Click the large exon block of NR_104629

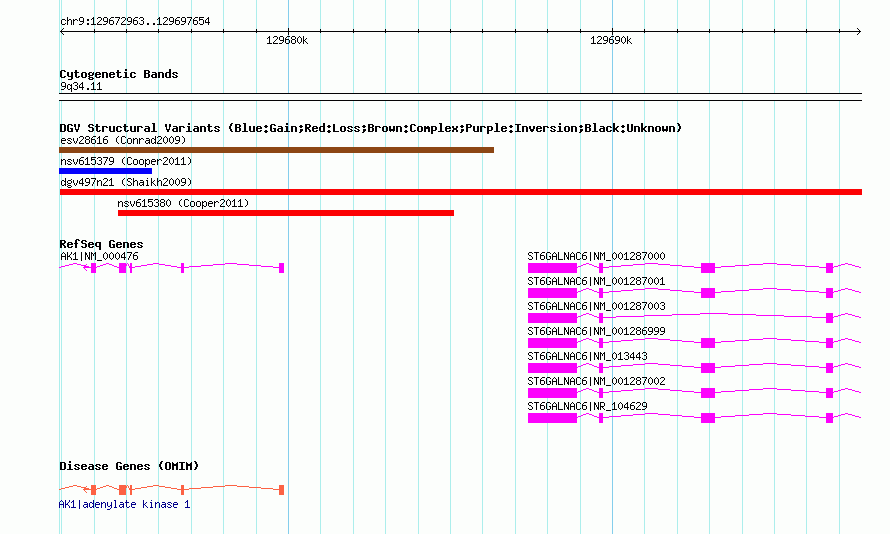click(x=552, y=418)
